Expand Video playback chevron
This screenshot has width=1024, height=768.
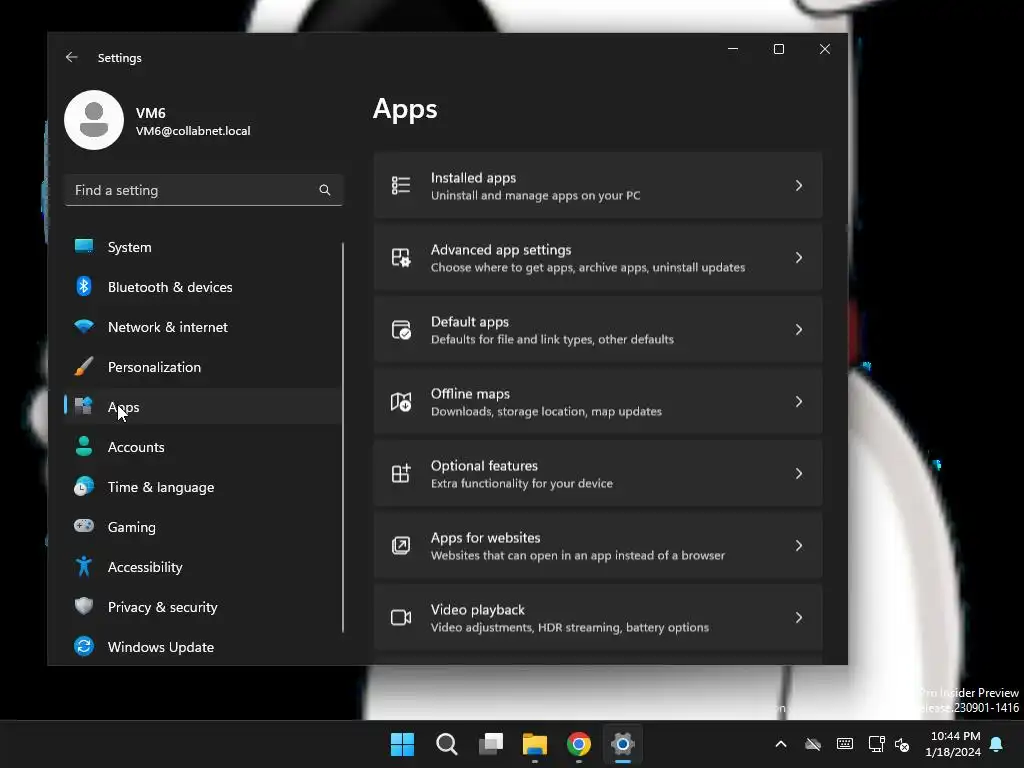pyautogui.click(x=799, y=617)
